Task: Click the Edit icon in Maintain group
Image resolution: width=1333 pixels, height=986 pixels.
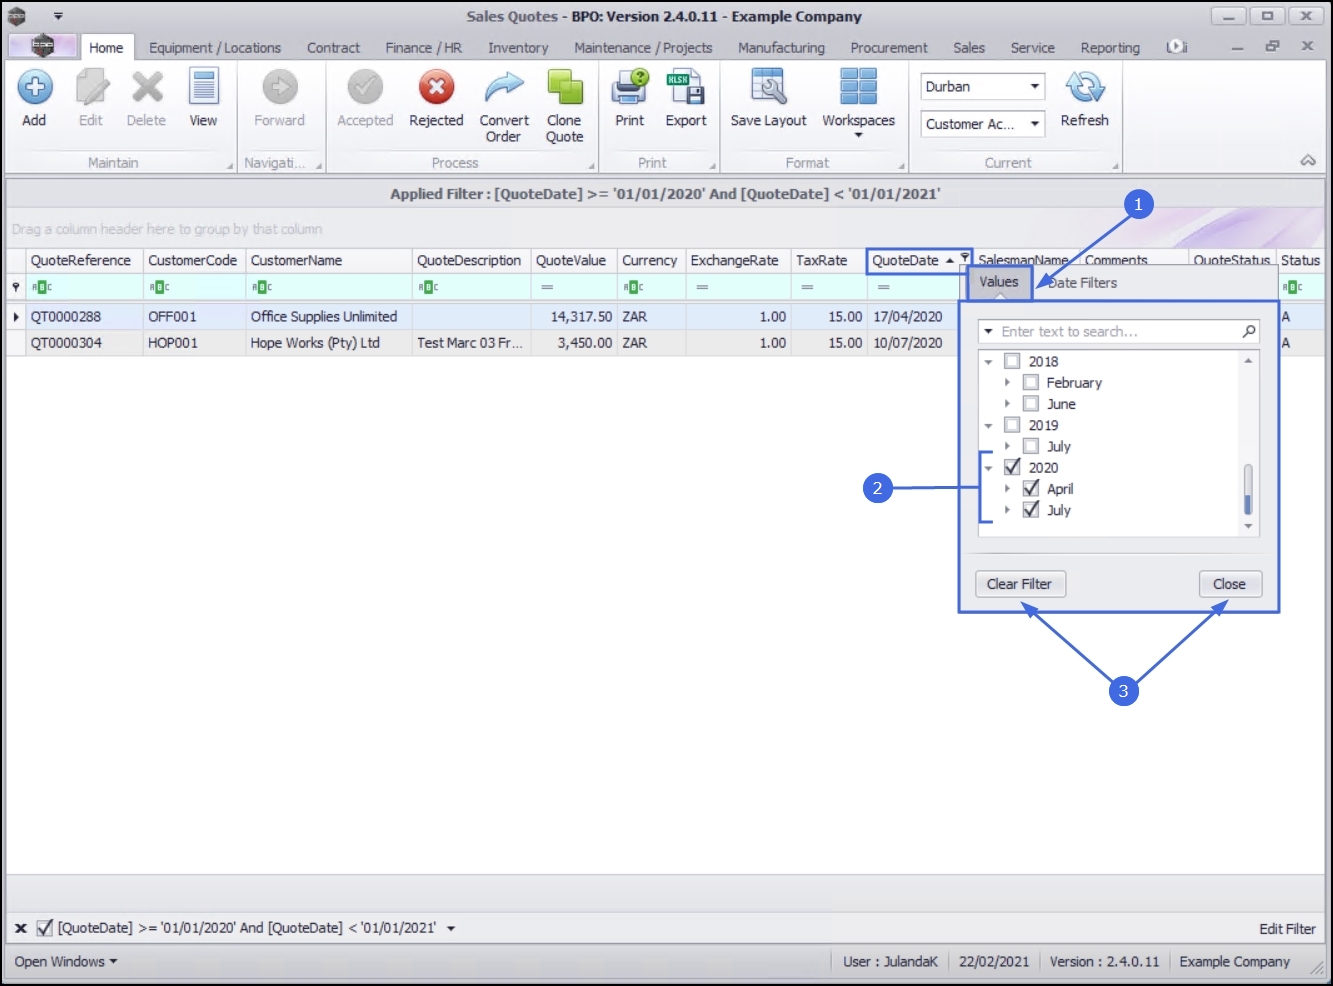Action: 91,88
